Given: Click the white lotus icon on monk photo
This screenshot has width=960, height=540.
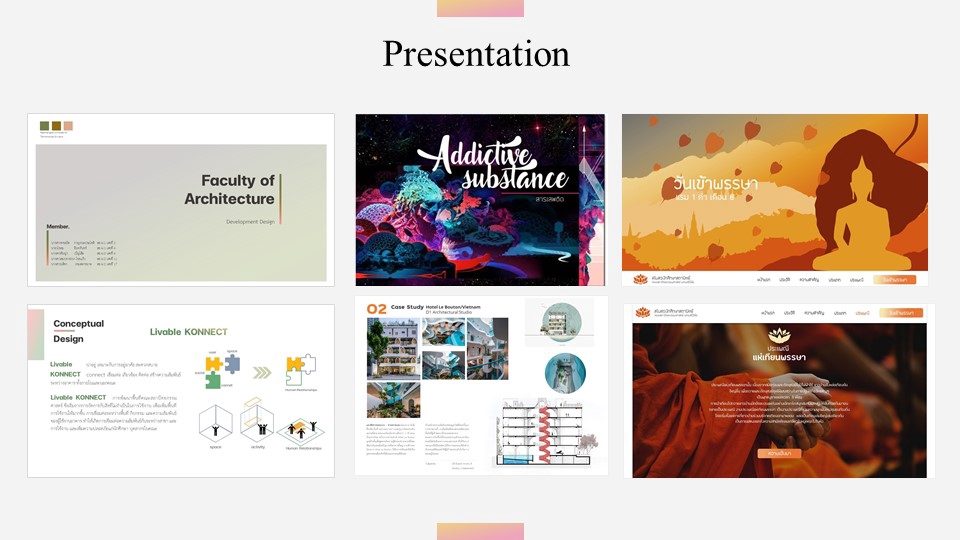Looking at the screenshot, I should [x=779, y=335].
